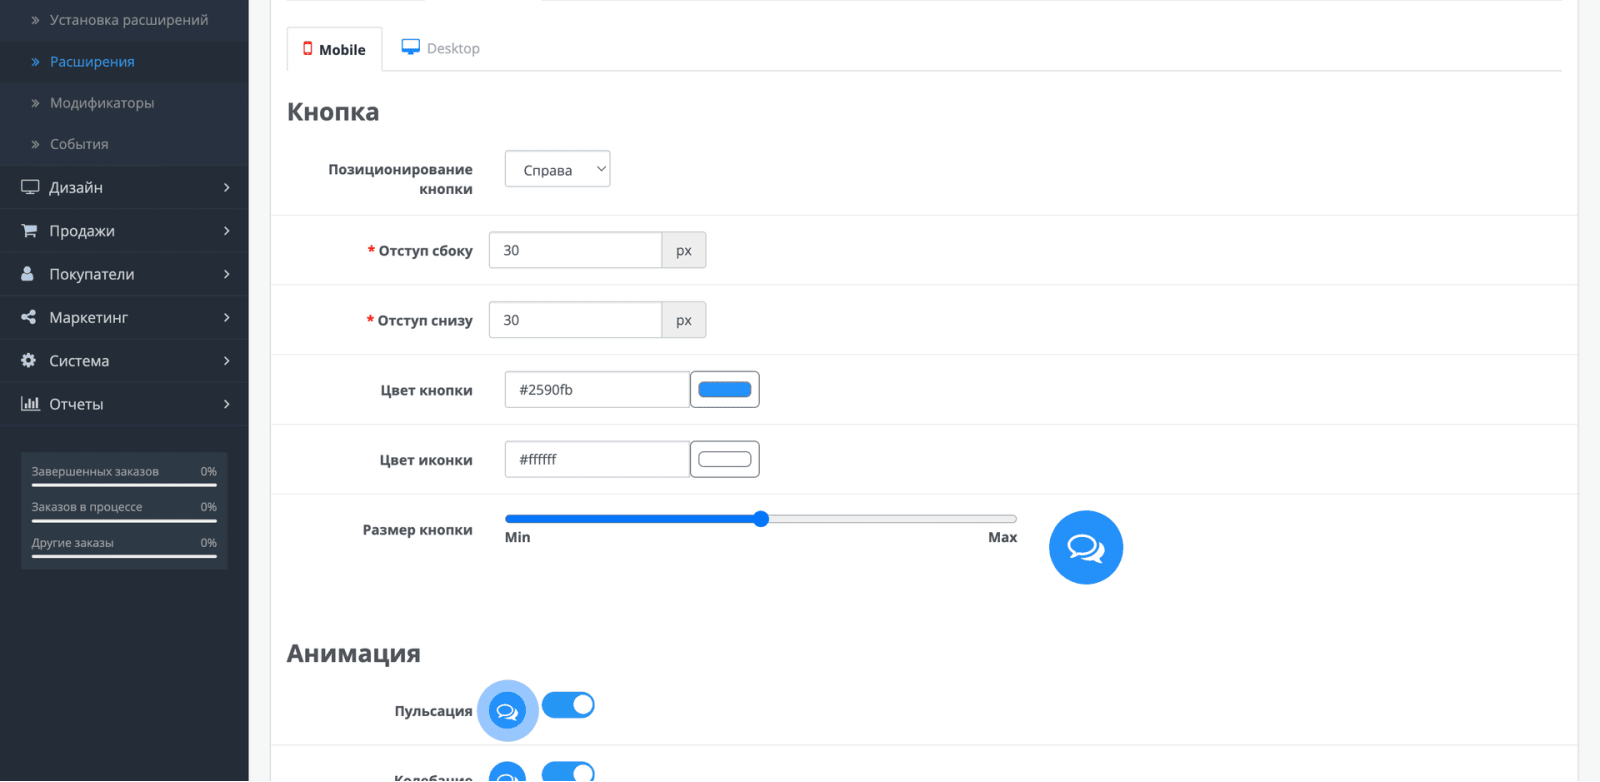
Task: Click the bar chart icon beside Отчеты
Action: tap(30, 403)
